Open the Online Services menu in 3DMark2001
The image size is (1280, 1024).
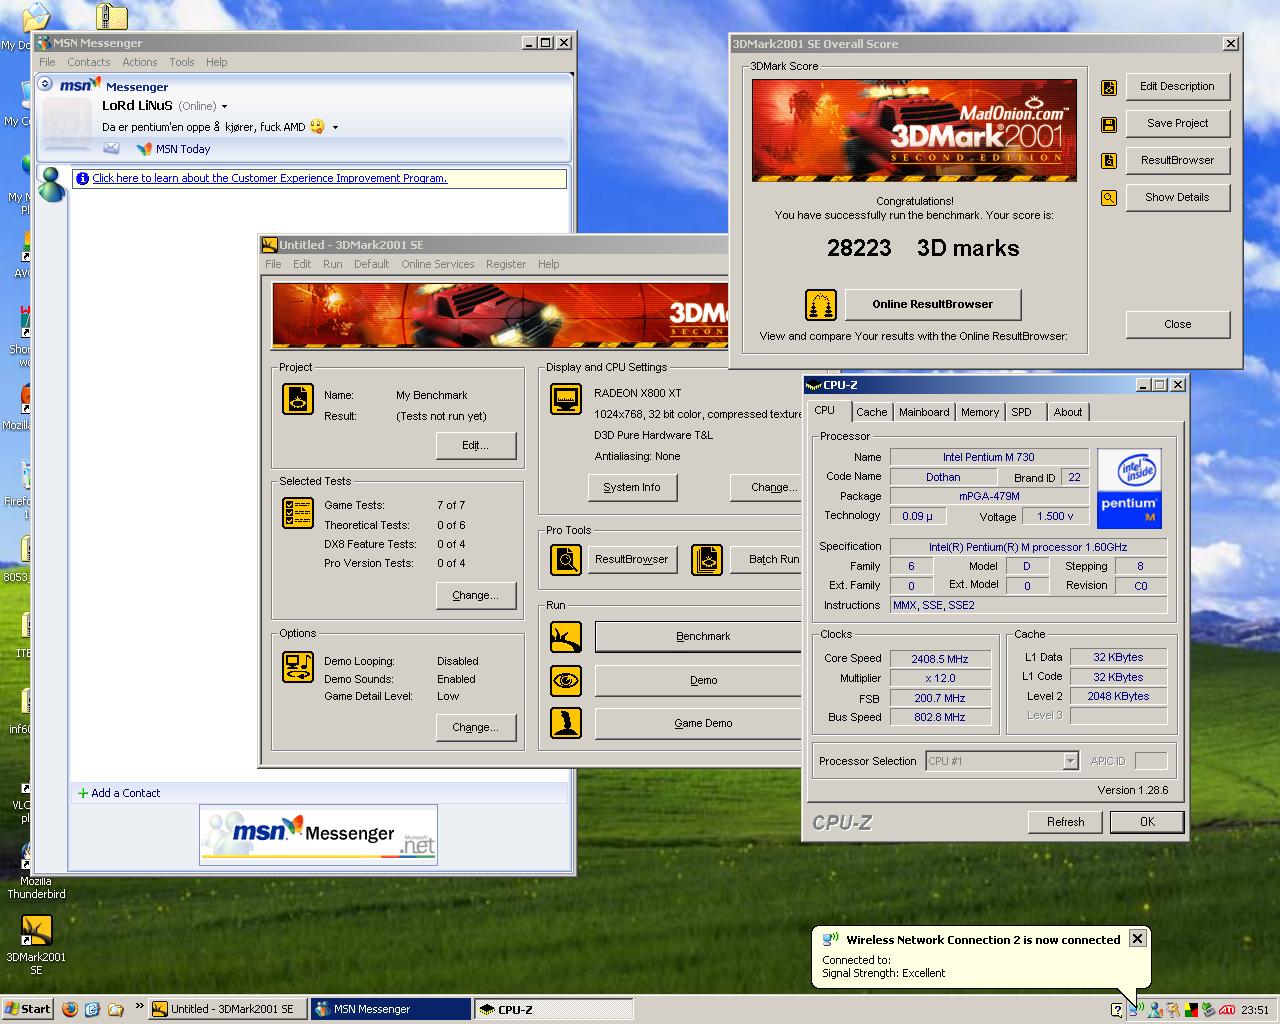click(x=438, y=264)
